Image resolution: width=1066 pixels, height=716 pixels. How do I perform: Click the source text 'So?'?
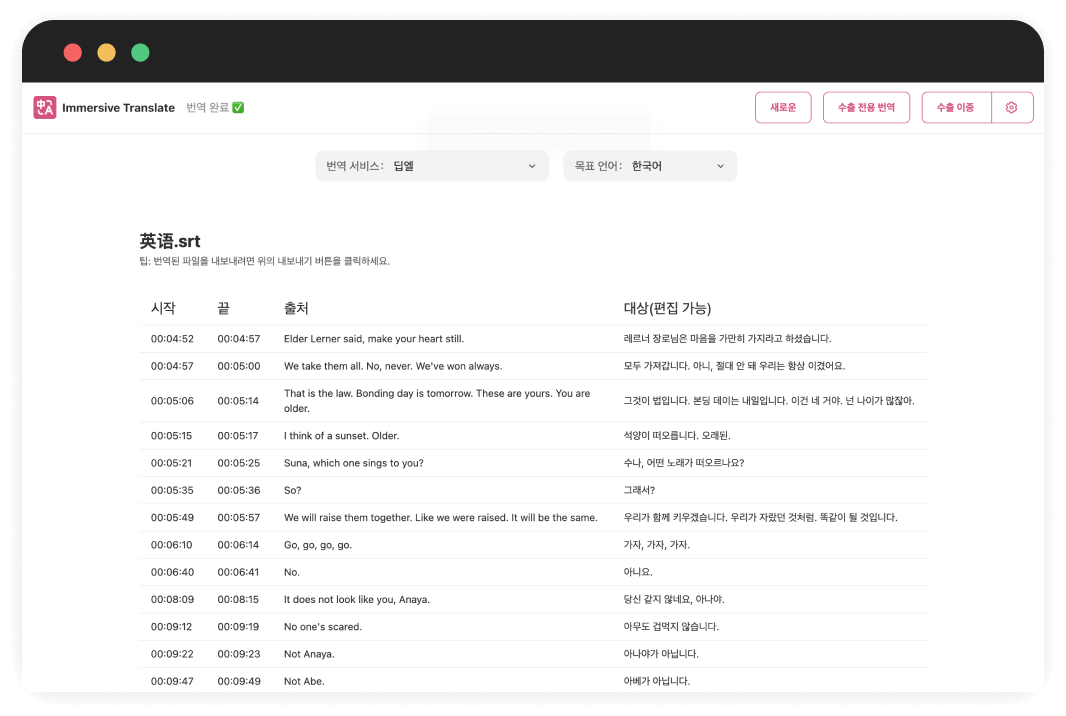[292, 490]
